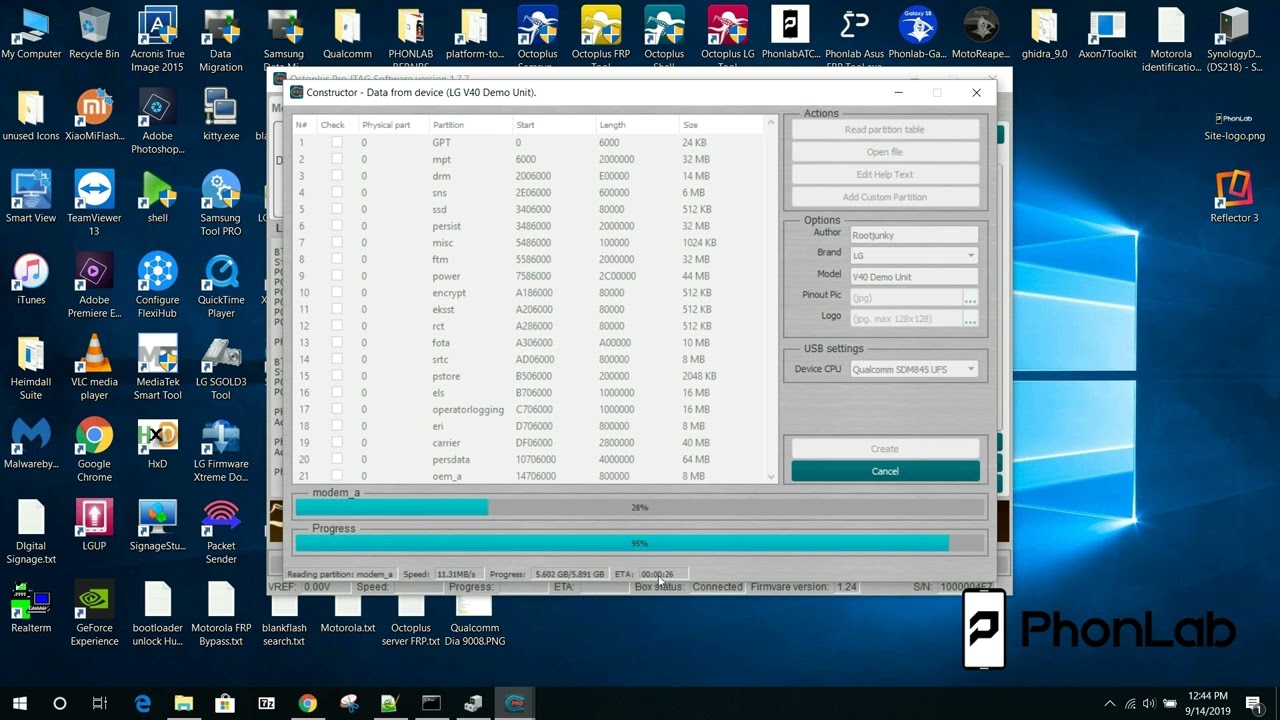Image resolution: width=1280 pixels, height=720 pixels.
Task: Open Samsung Tool PRO shortcut
Action: point(220,204)
